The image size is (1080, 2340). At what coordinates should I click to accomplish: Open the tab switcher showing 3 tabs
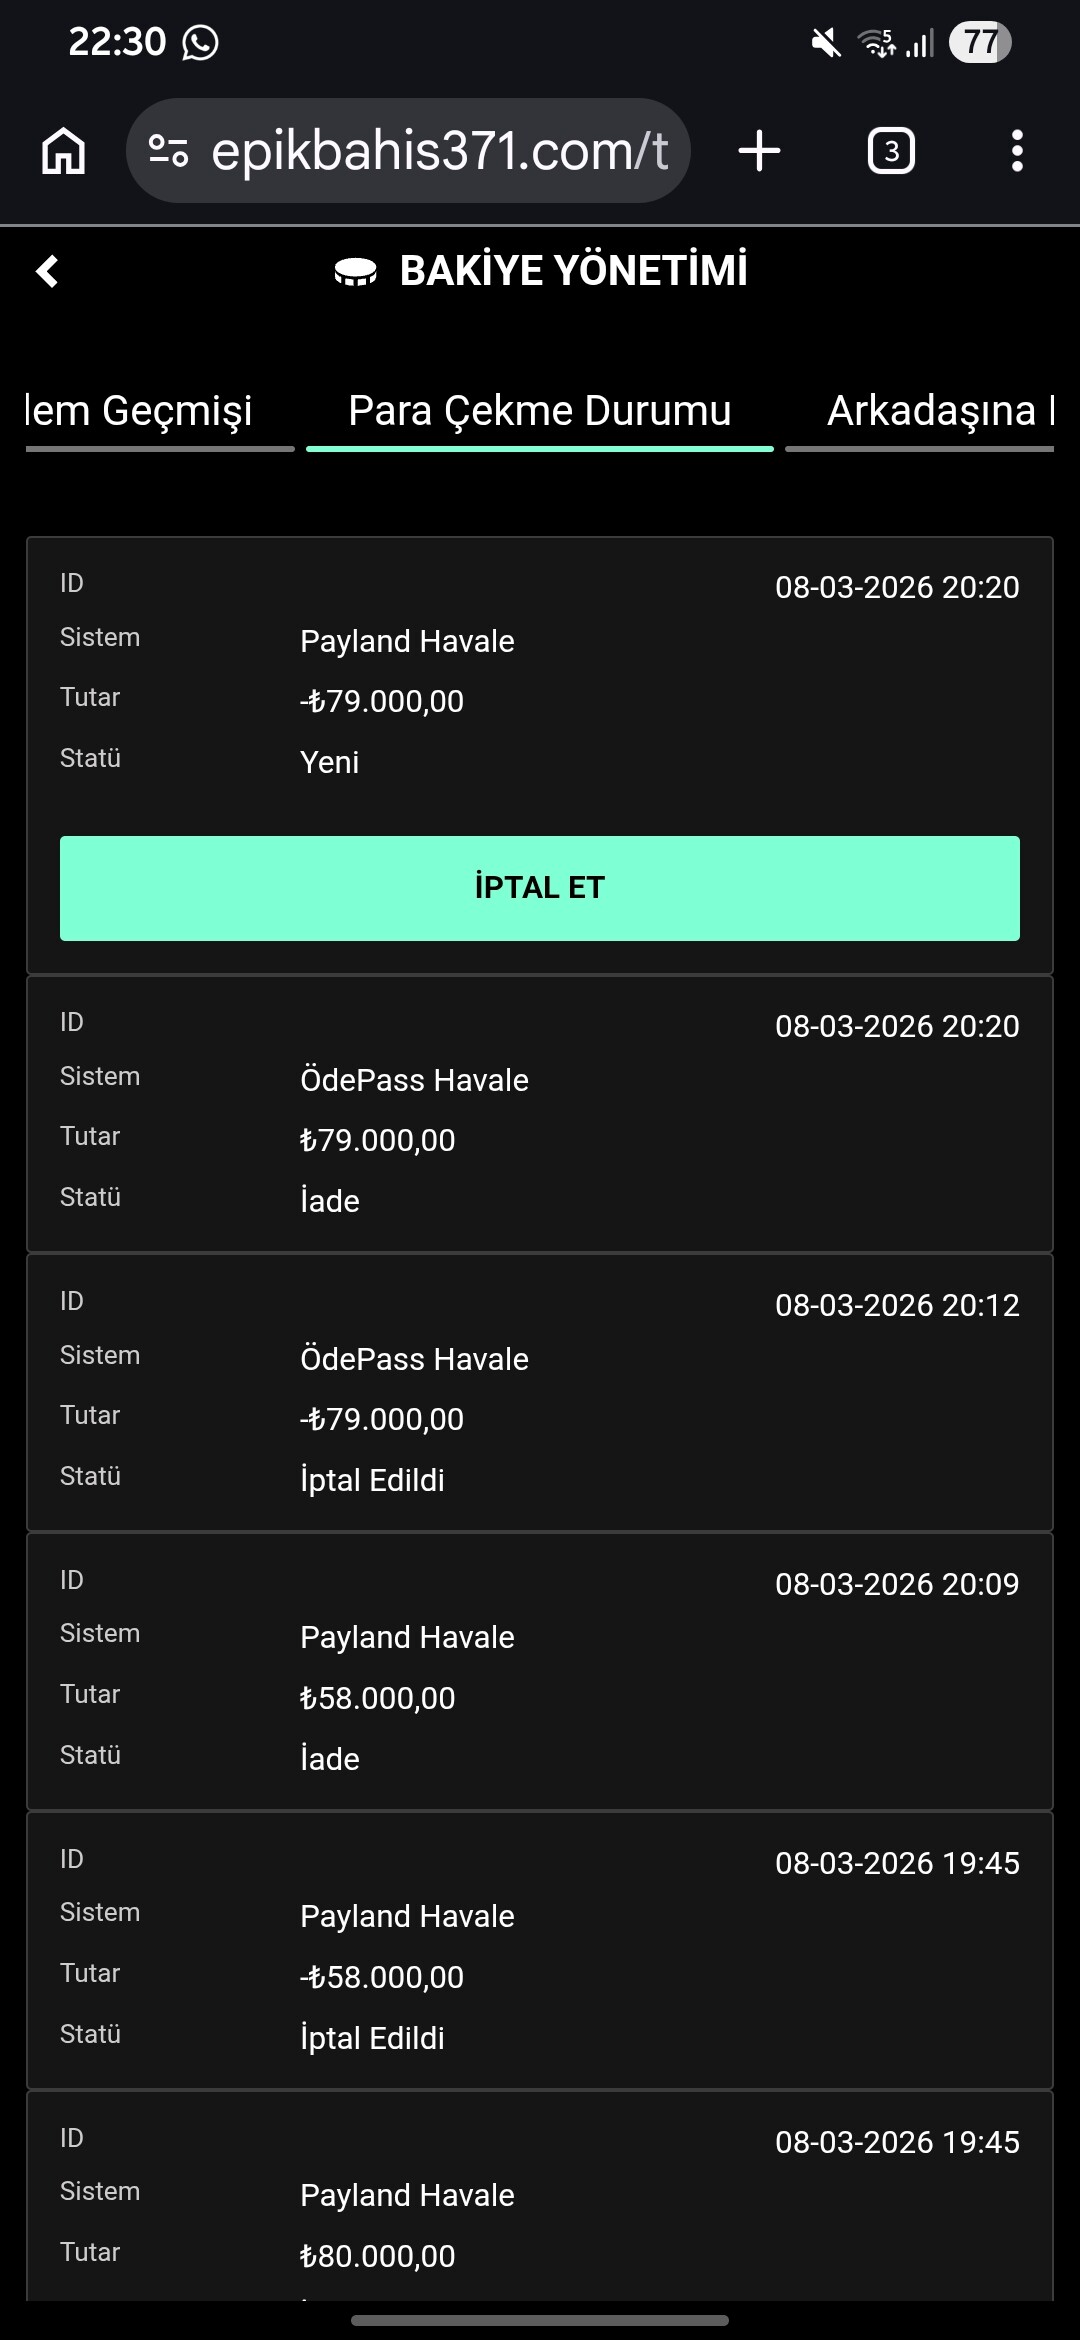891,151
